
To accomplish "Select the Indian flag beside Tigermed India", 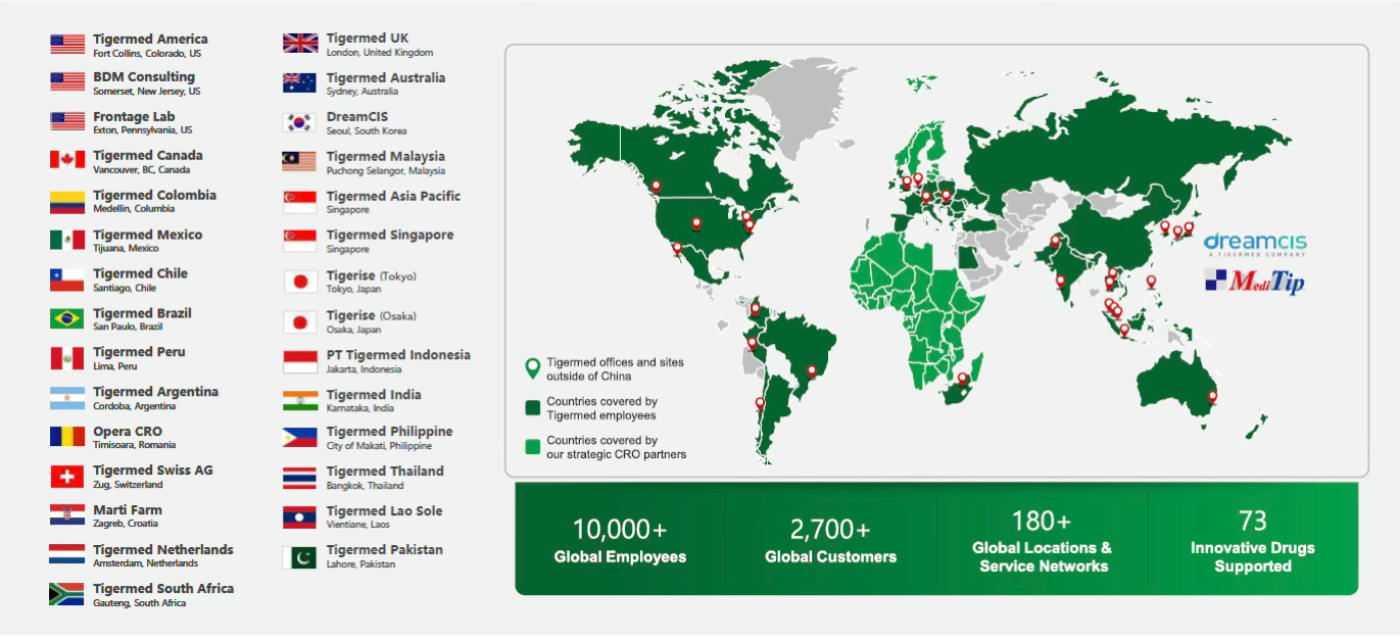I will [x=300, y=400].
